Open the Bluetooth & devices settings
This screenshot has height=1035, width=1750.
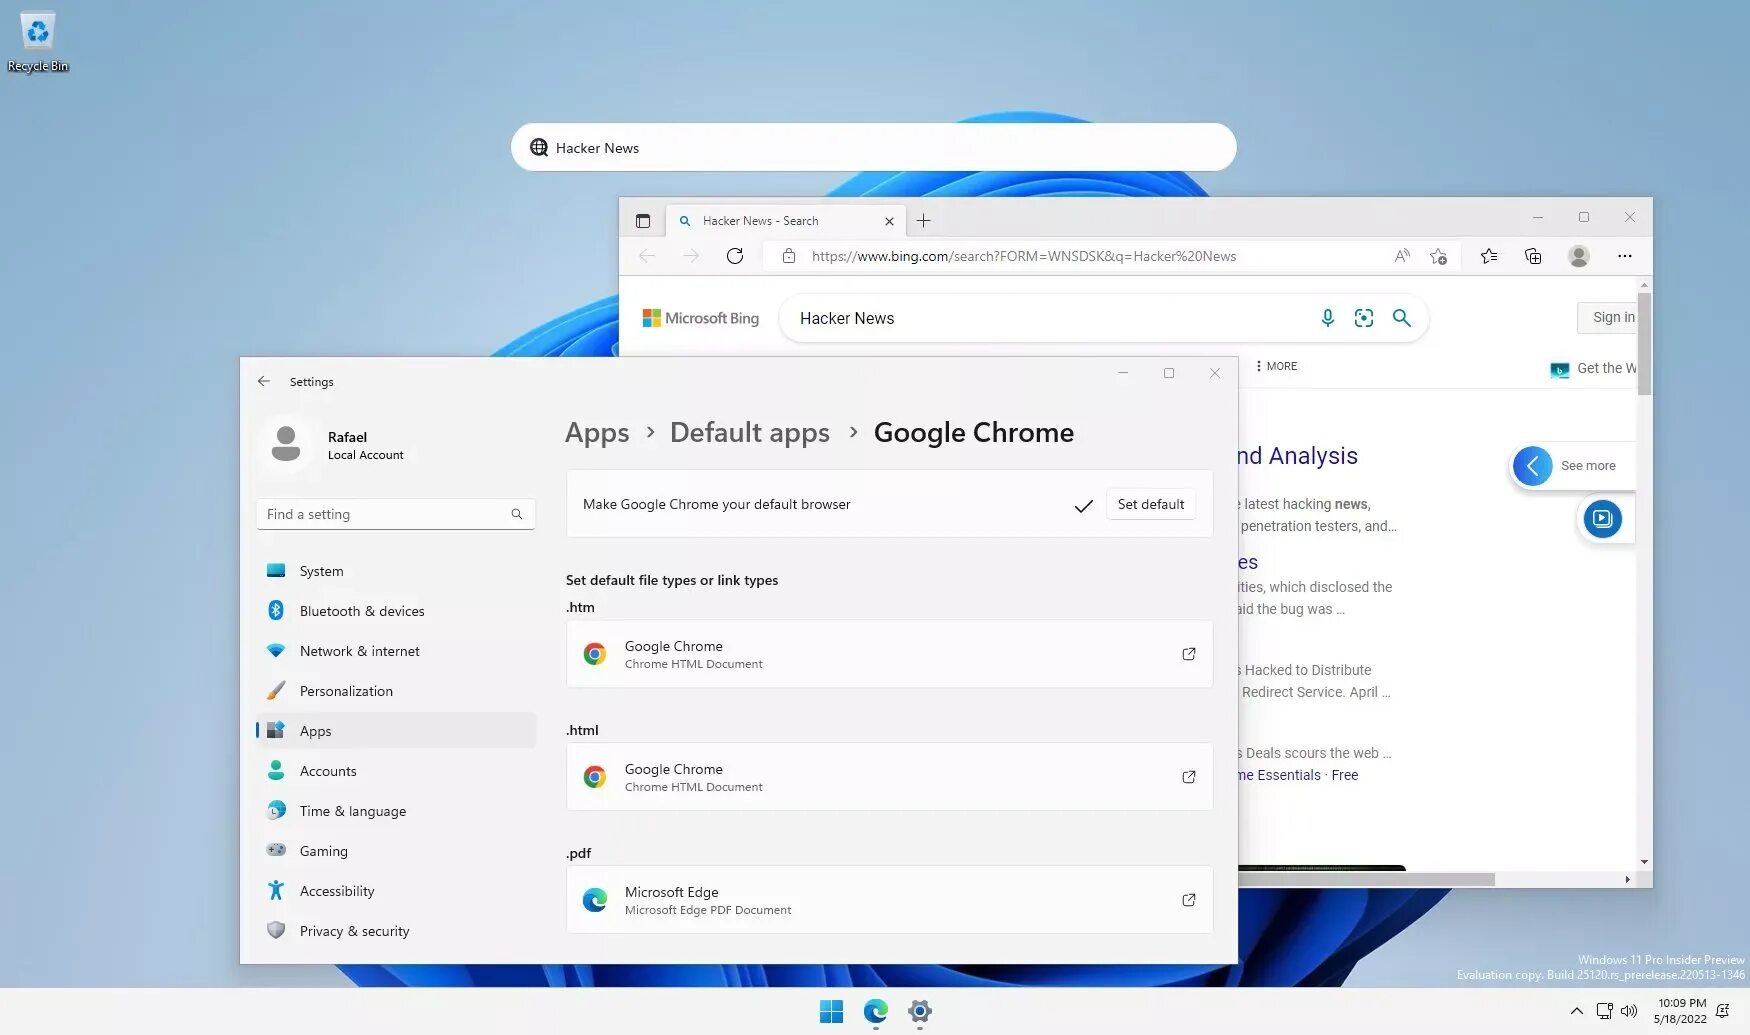click(x=362, y=610)
